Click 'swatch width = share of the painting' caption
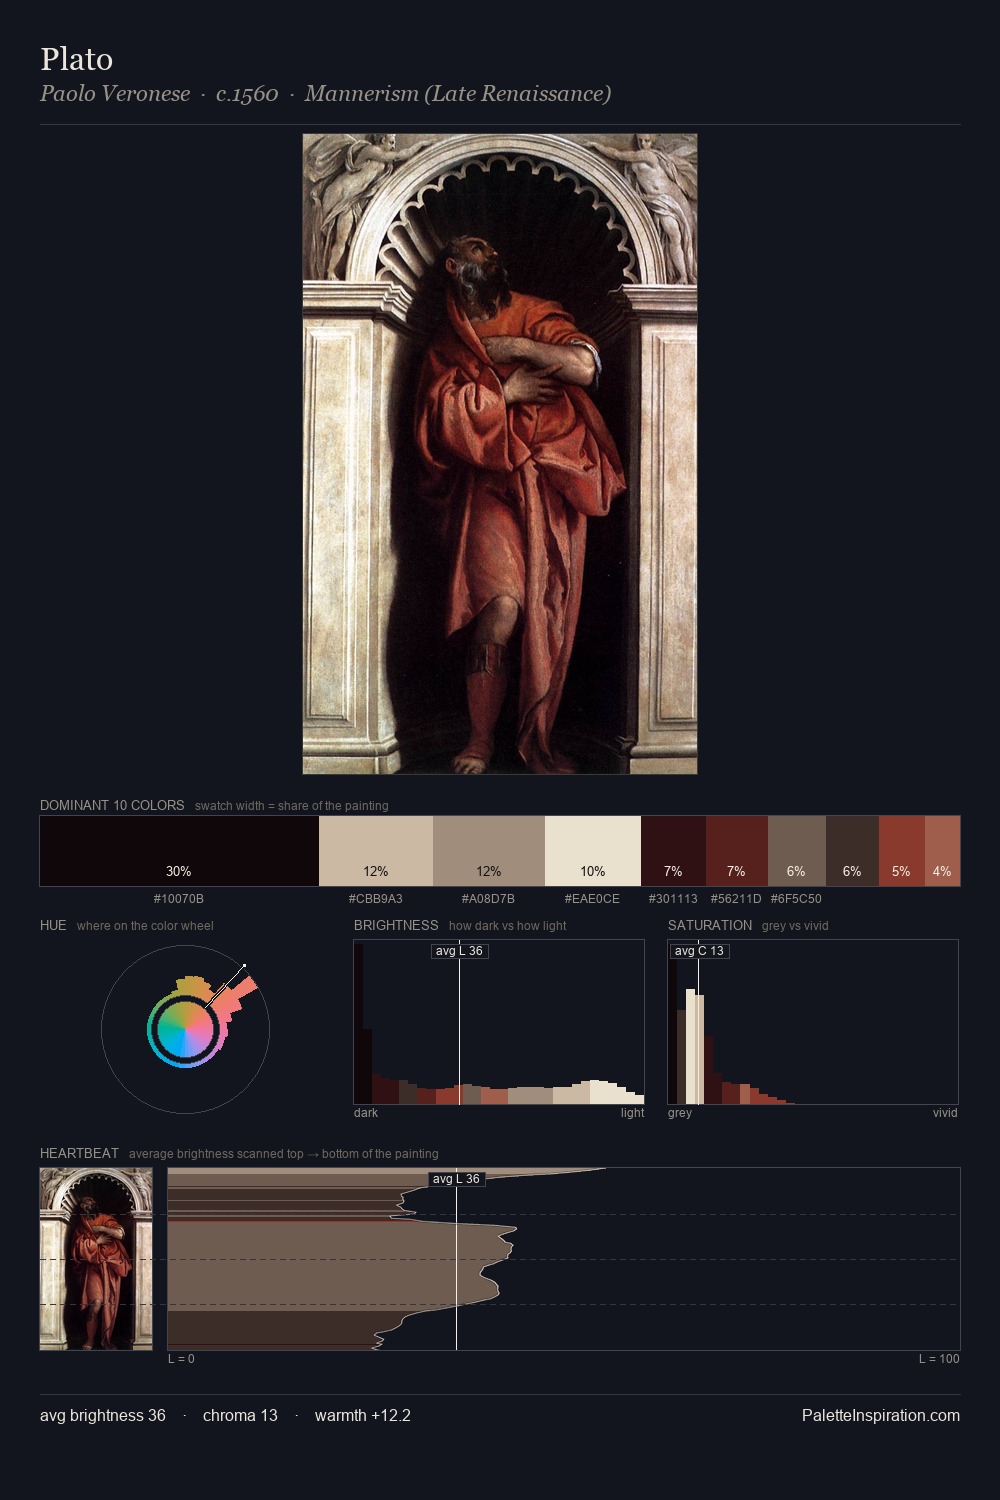This screenshot has width=1000, height=1500. pos(292,806)
